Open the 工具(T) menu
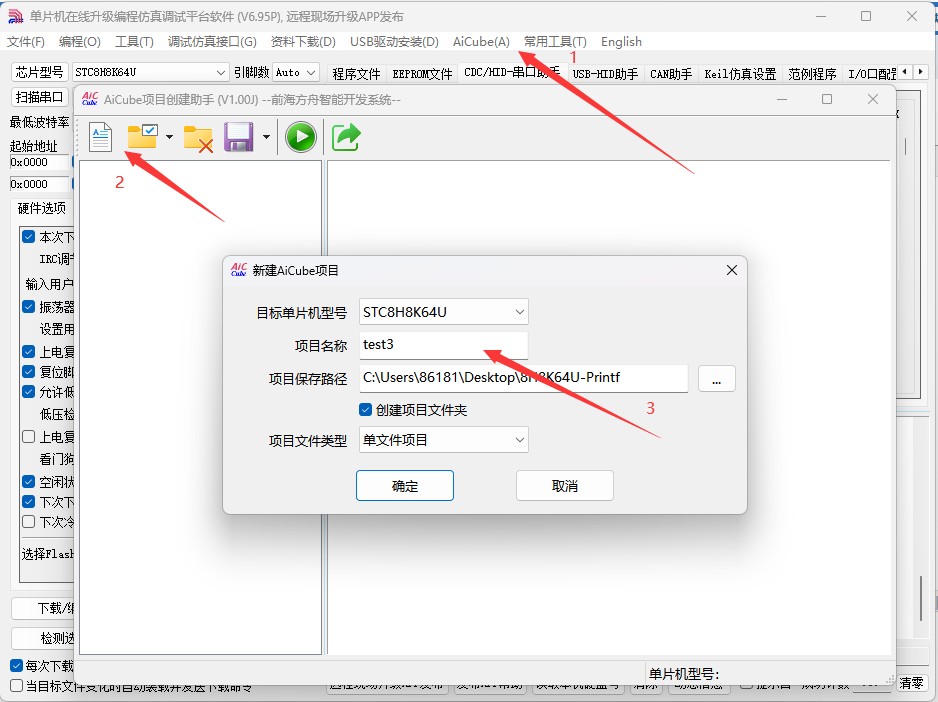Screen dimensions: 938x702 [134, 42]
